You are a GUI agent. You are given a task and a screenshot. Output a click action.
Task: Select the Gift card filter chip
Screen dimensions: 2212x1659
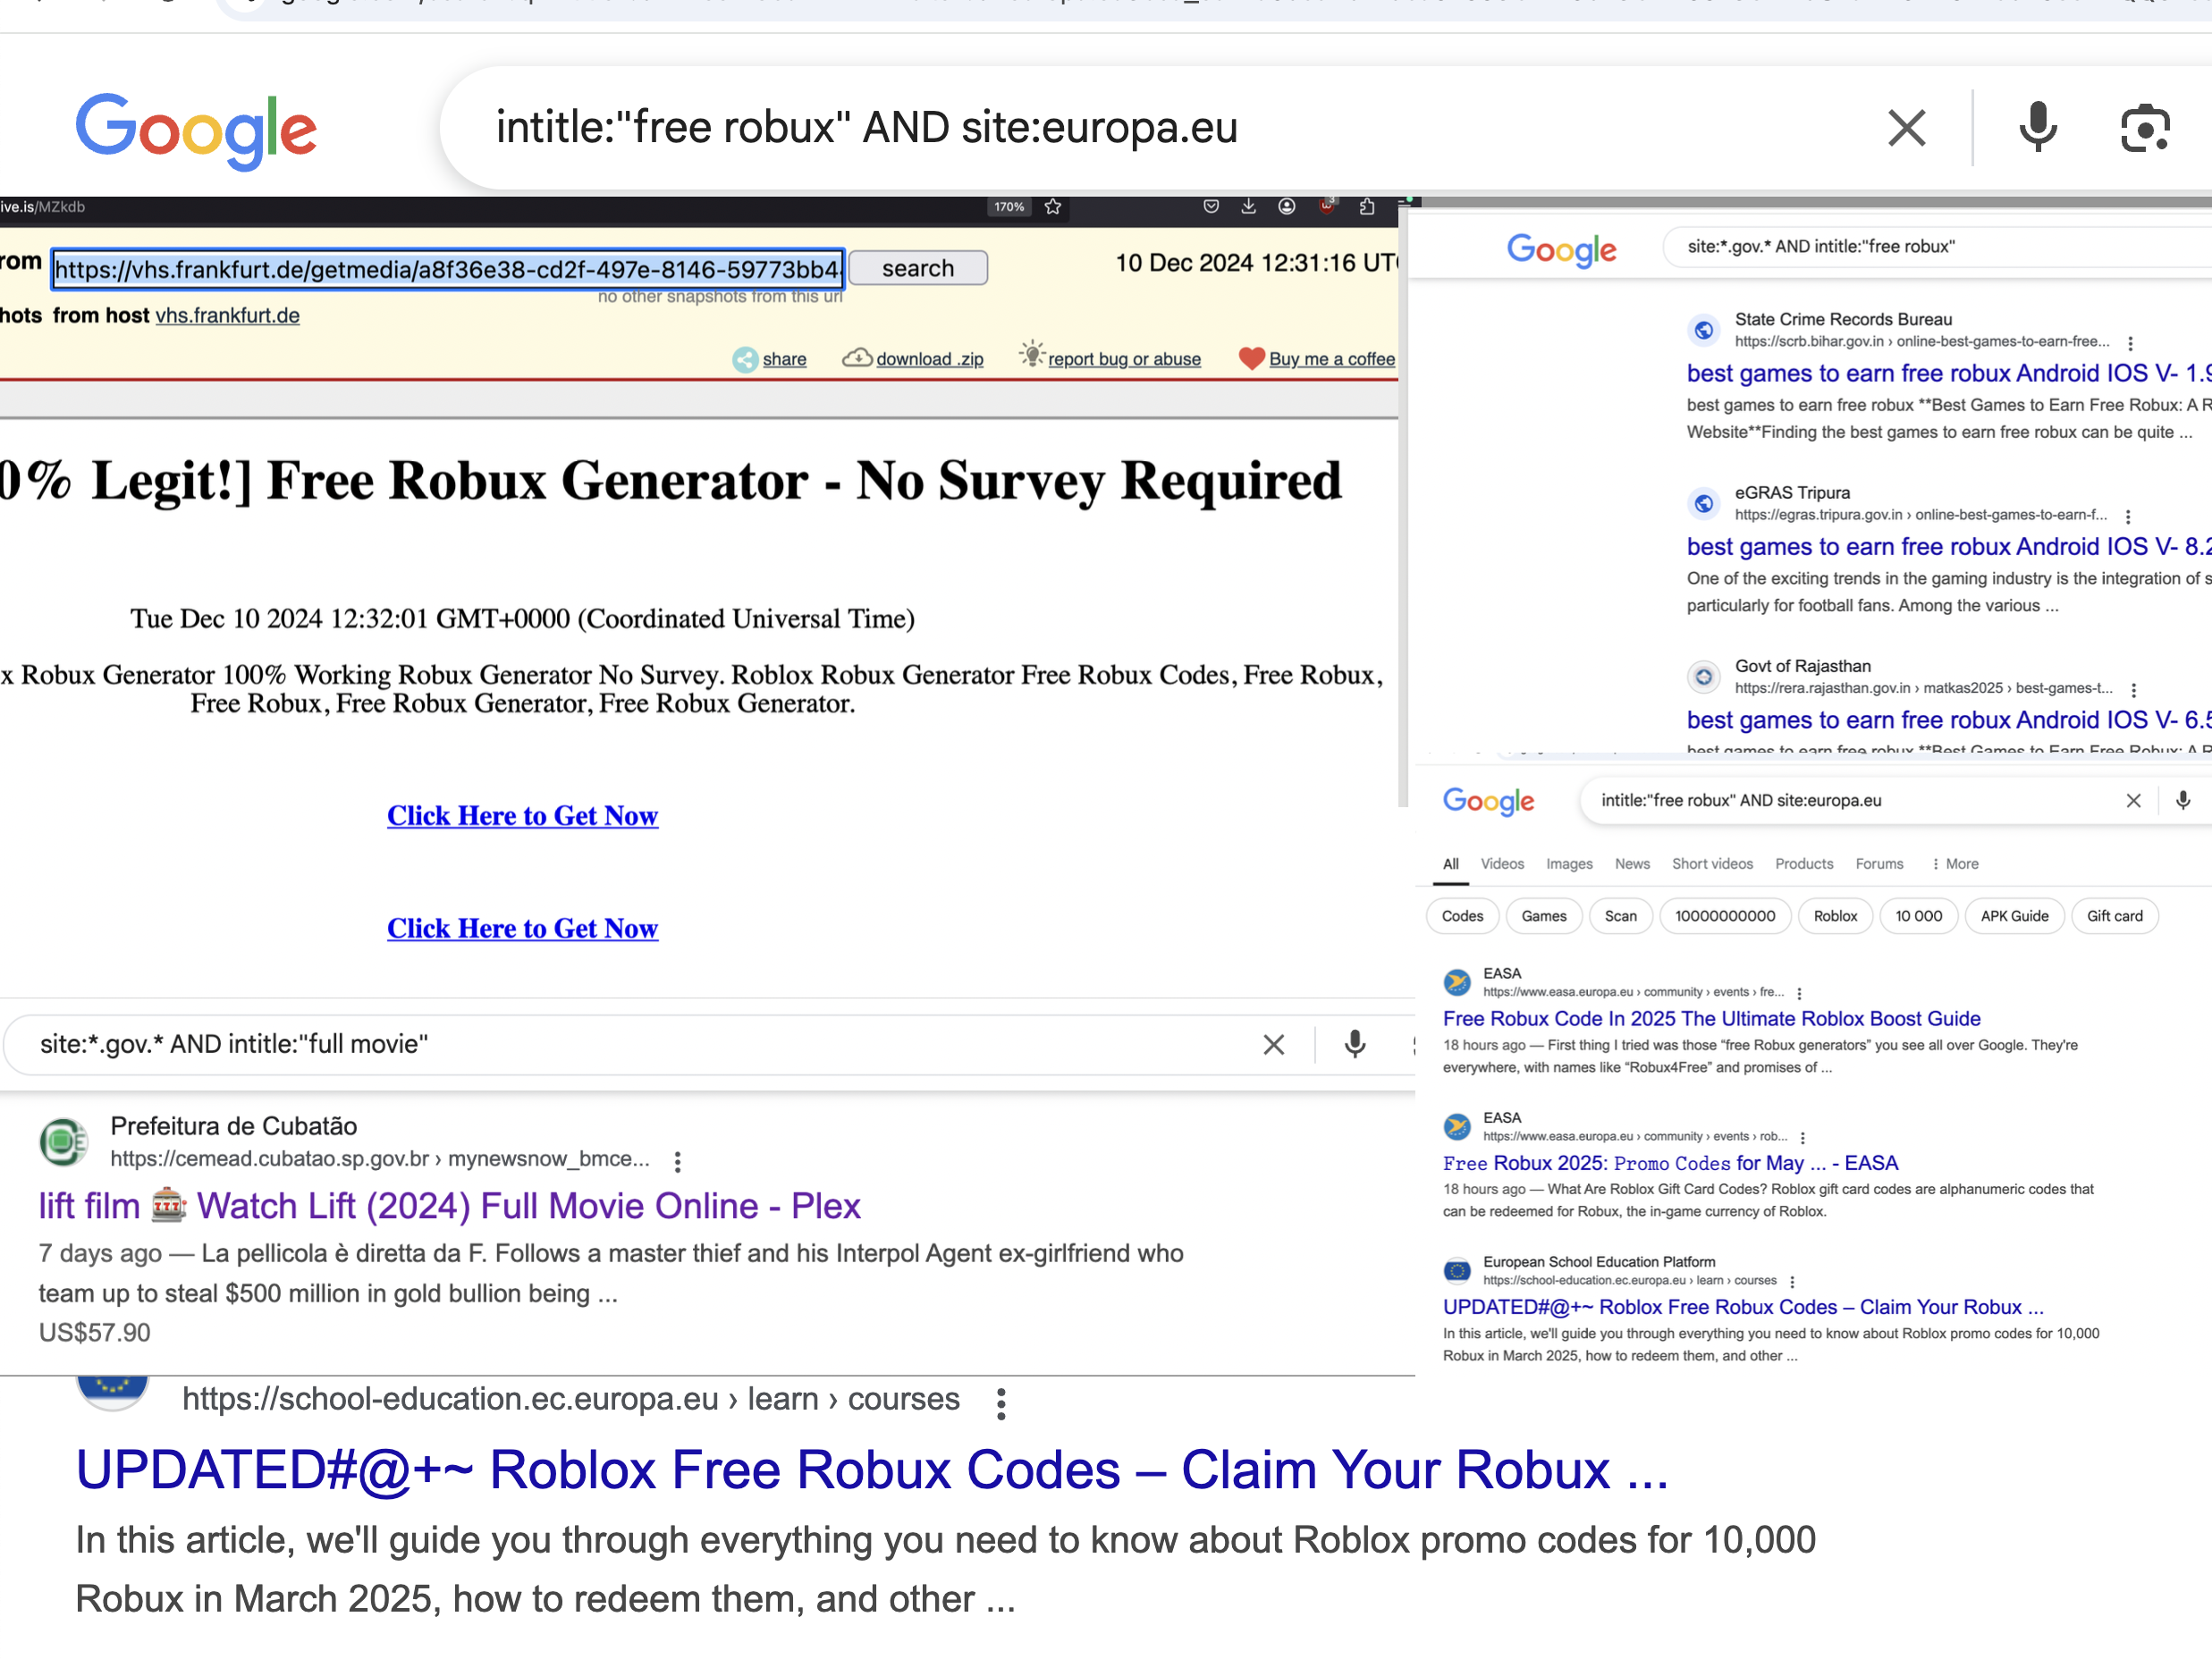pyautogui.click(x=2114, y=916)
